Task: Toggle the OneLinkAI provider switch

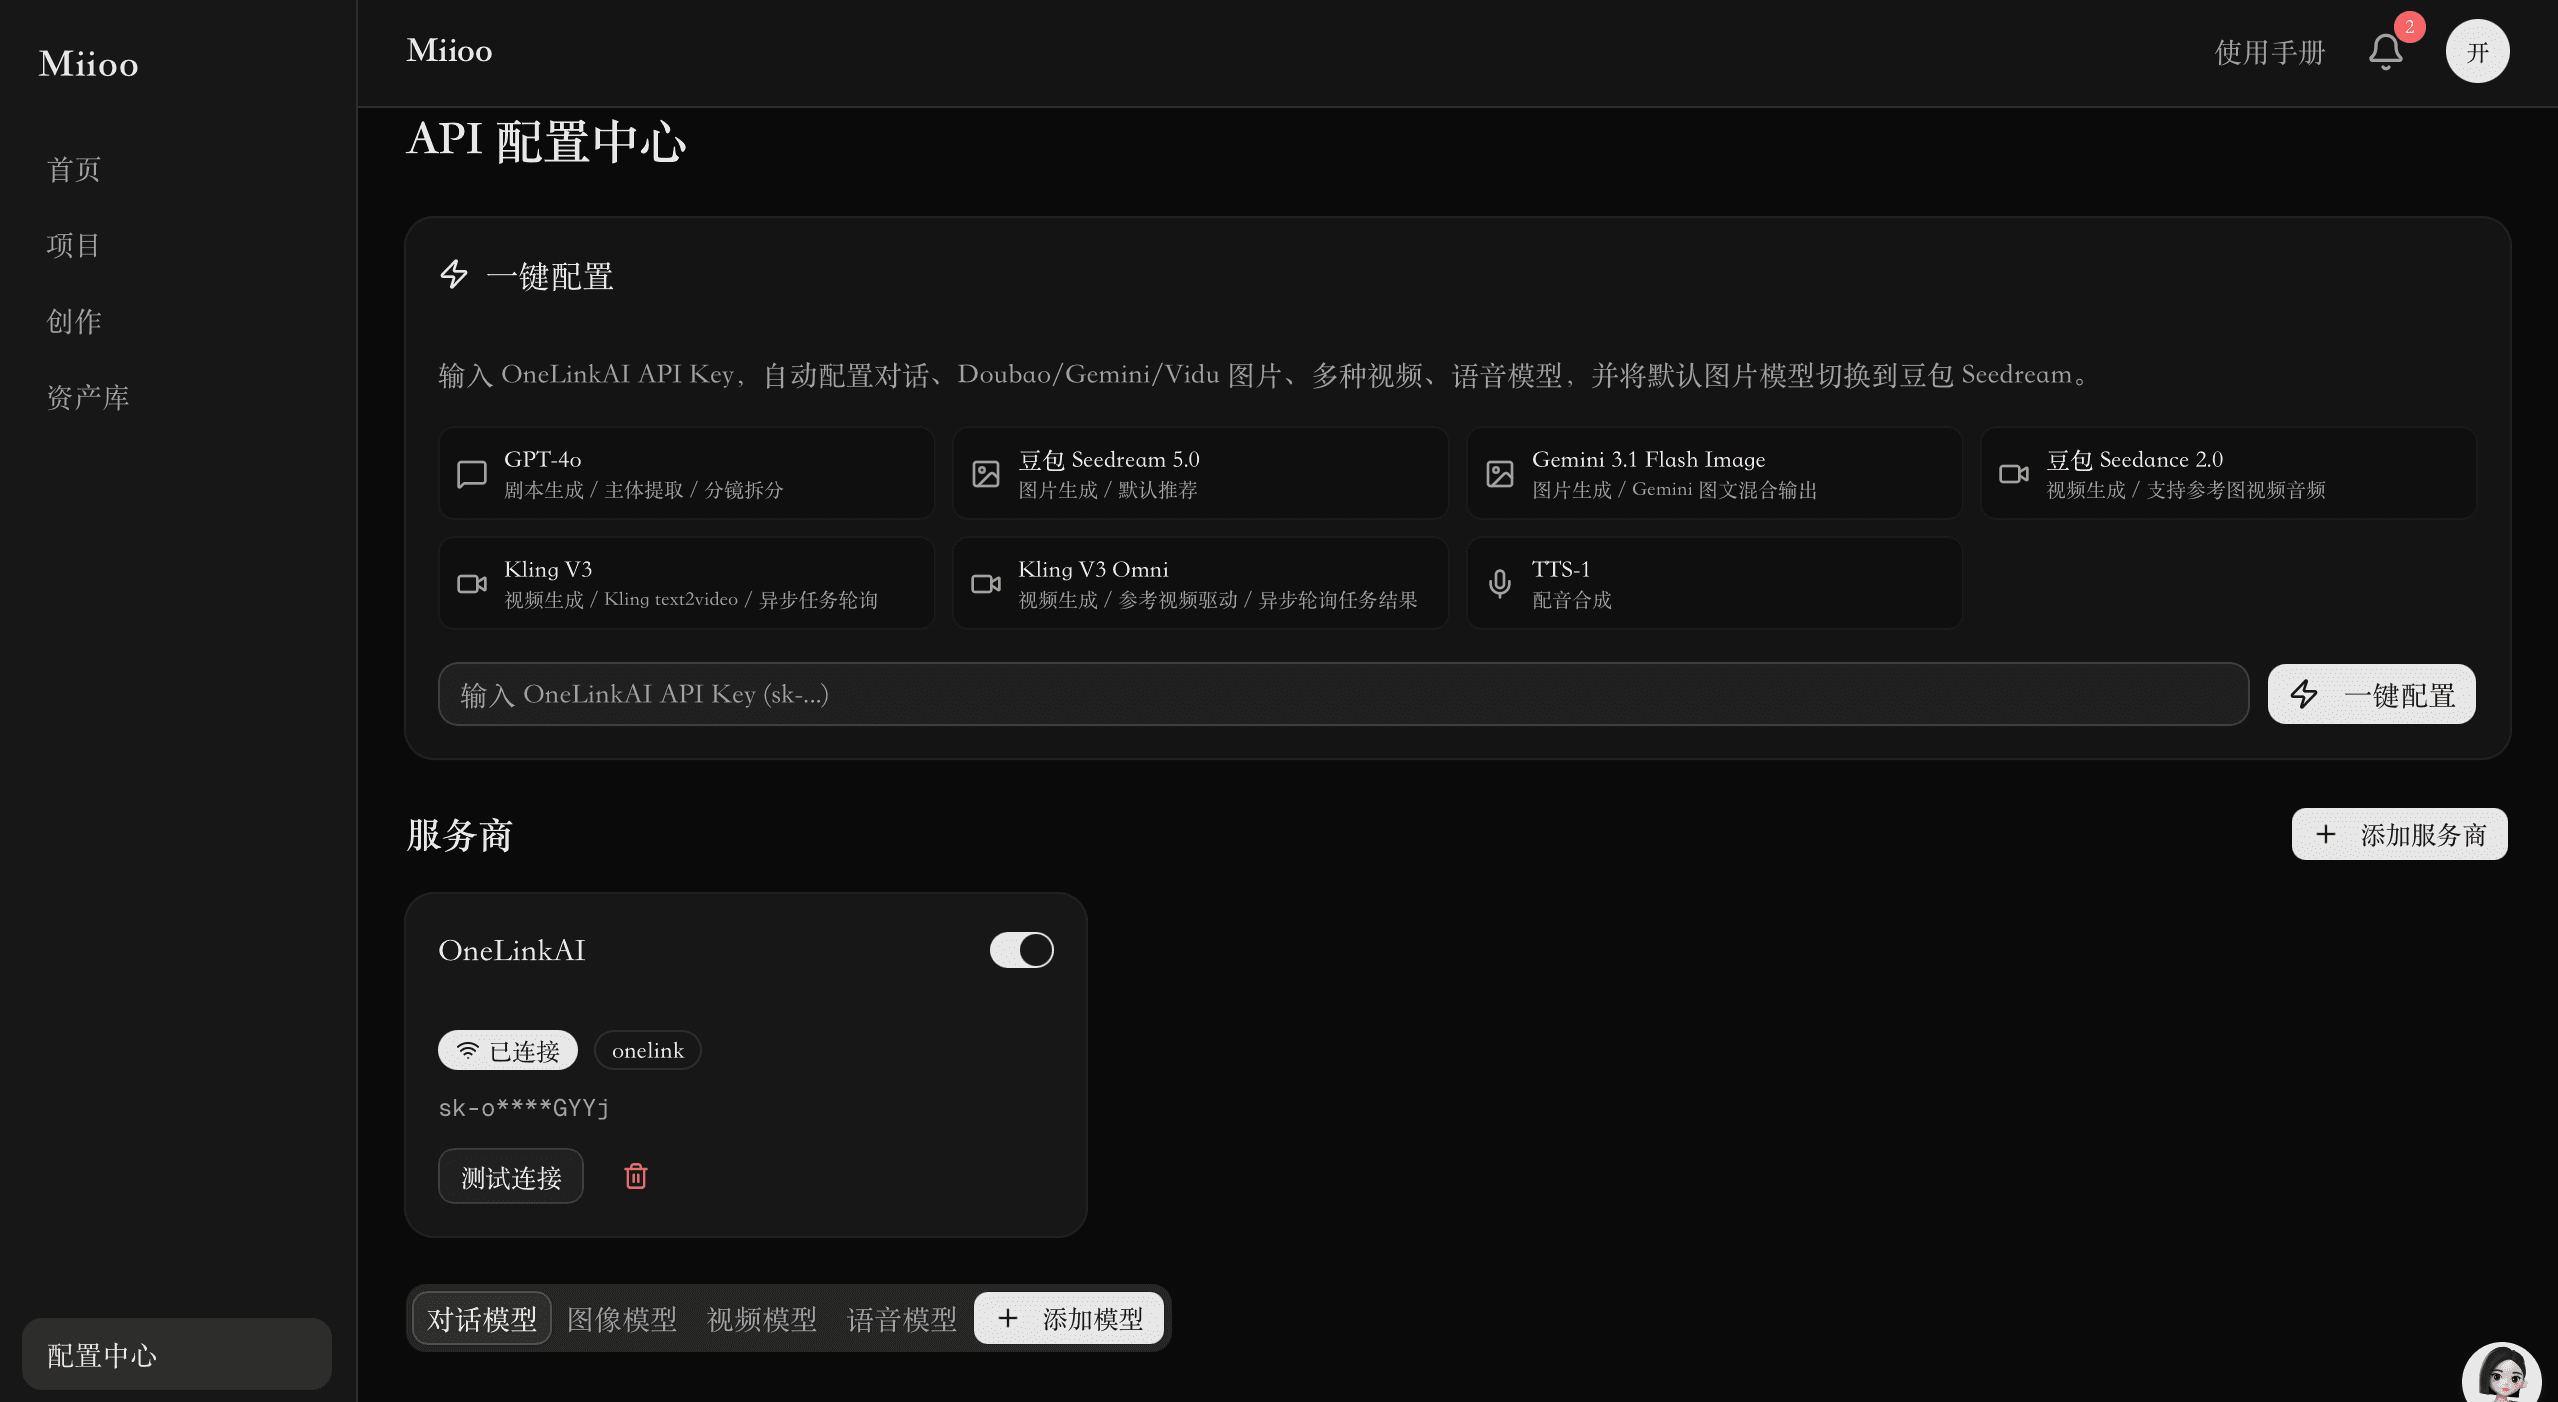Action: tap(1022, 950)
